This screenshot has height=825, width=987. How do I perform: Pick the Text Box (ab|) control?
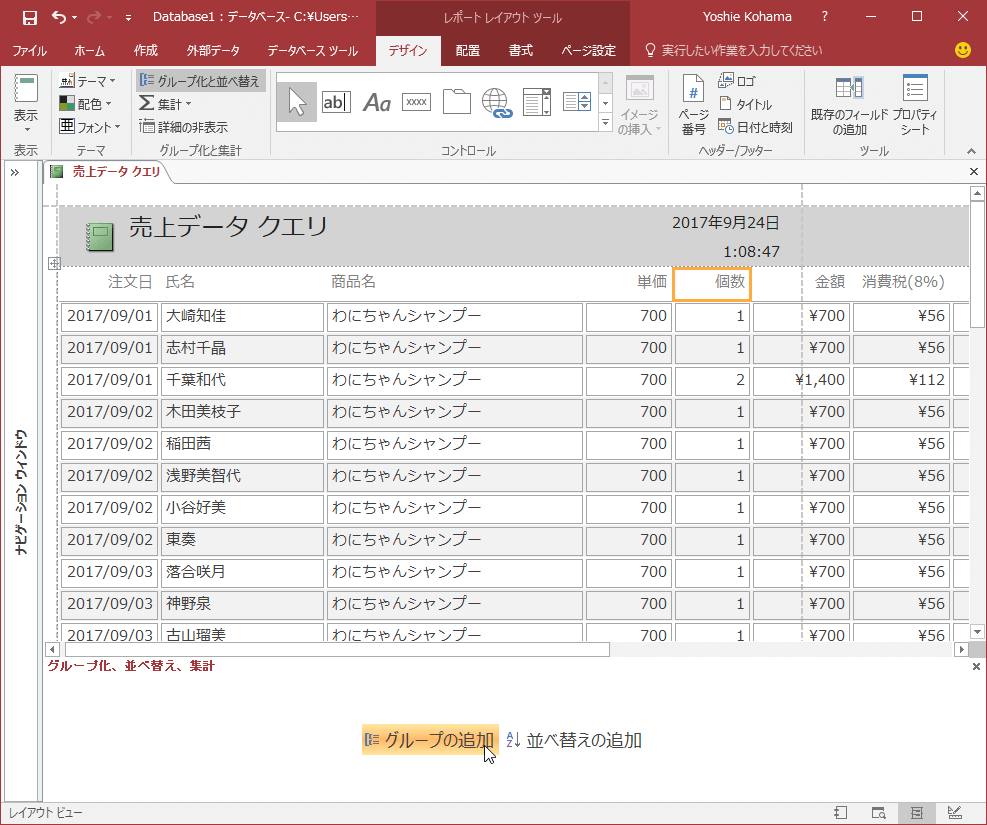point(336,102)
